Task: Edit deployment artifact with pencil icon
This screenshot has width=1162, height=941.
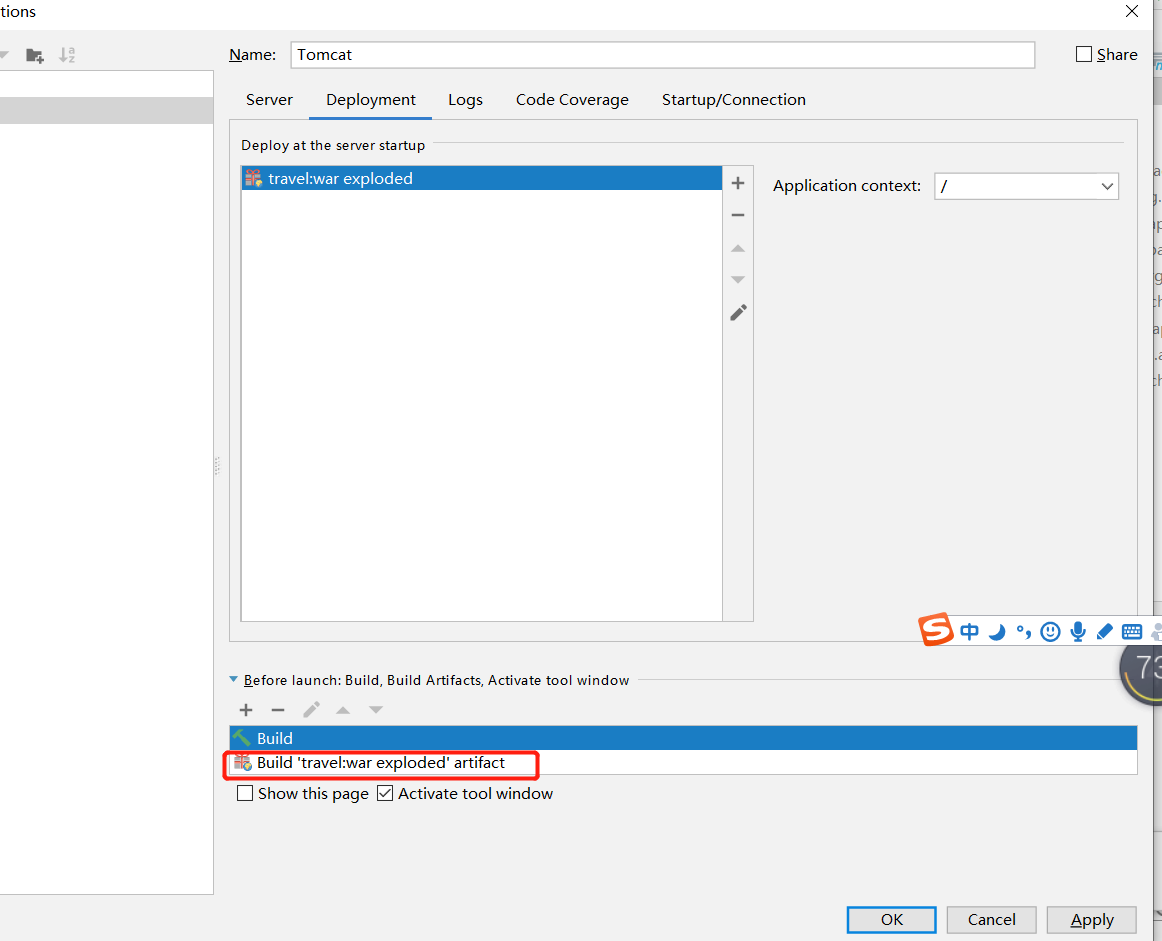Action: [x=738, y=313]
